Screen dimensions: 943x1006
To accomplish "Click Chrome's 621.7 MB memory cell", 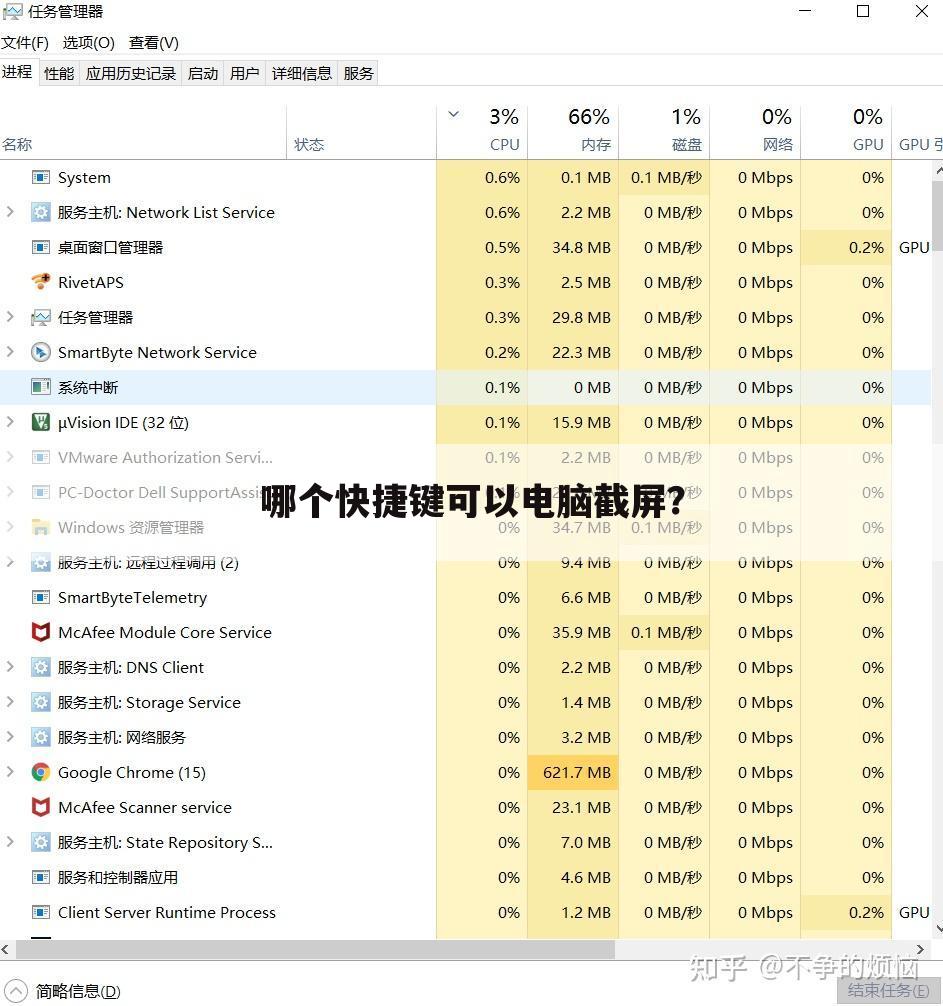I will coord(573,772).
